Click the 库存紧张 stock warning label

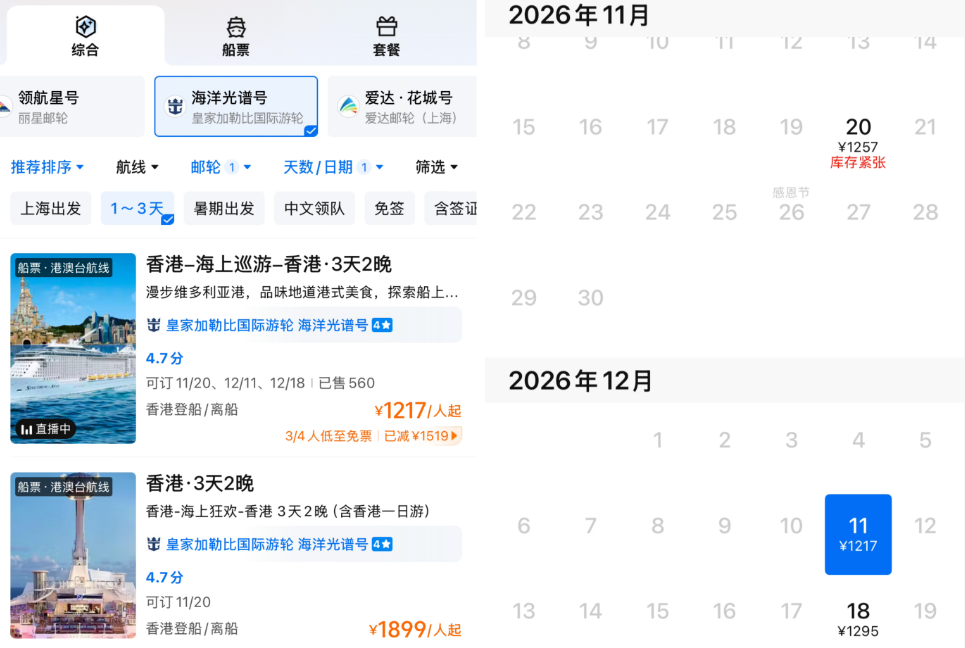tap(858, 162)
